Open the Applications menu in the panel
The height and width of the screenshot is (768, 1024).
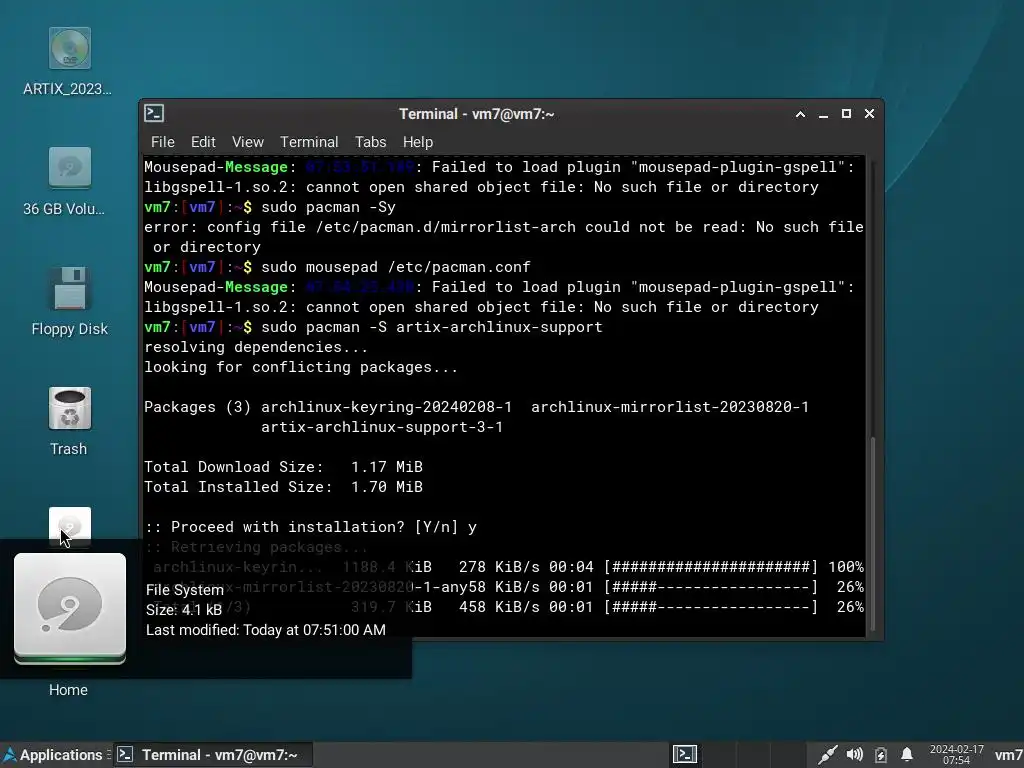click(x=54, y=755)
